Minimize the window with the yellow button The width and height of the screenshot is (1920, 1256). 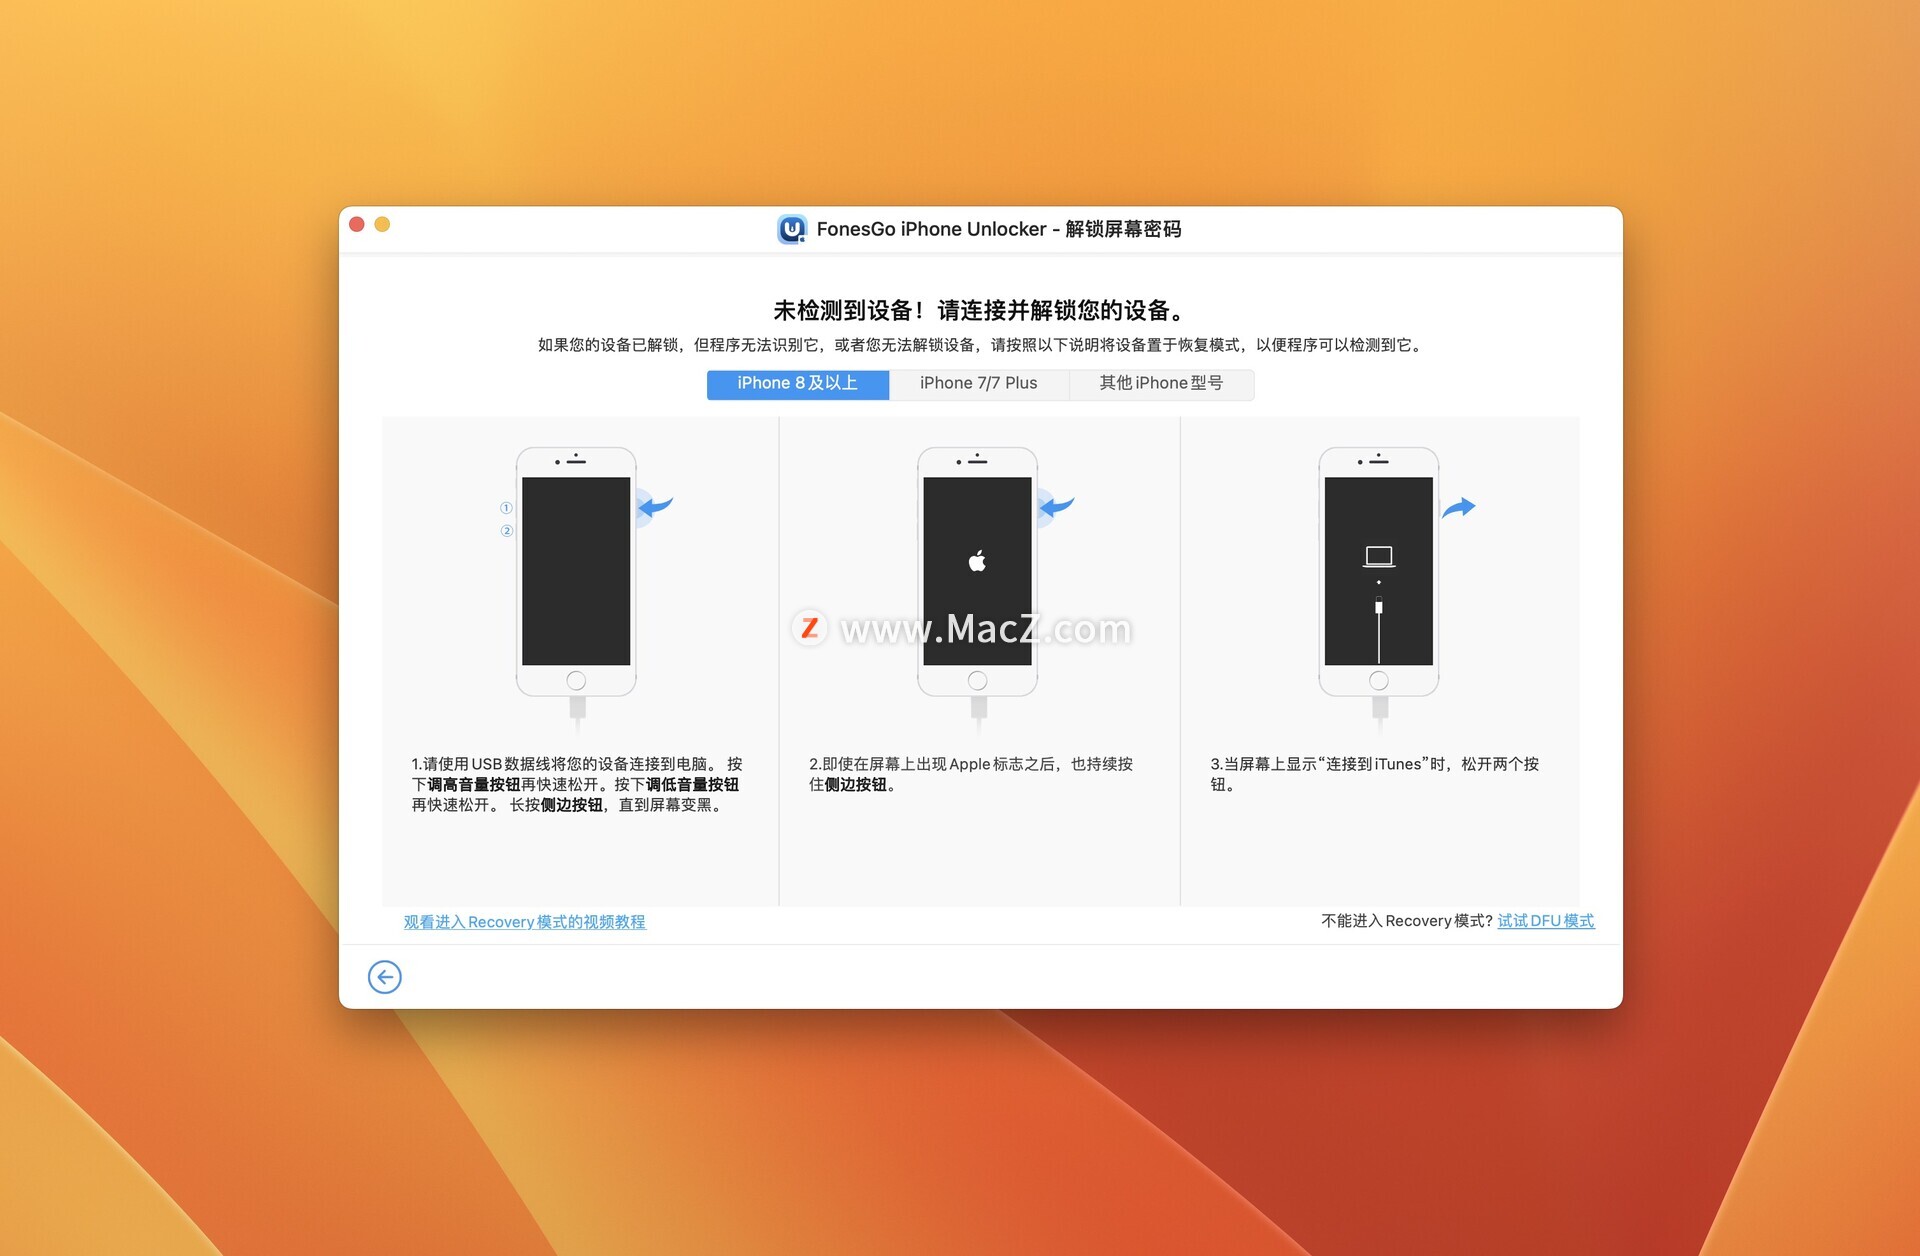point(382,225)
